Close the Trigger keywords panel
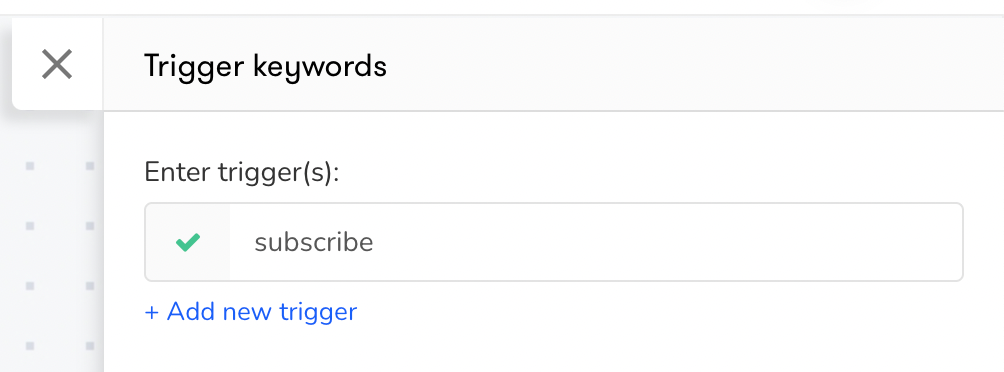Viewport: 1004px width, 372px height. [57, 65]
